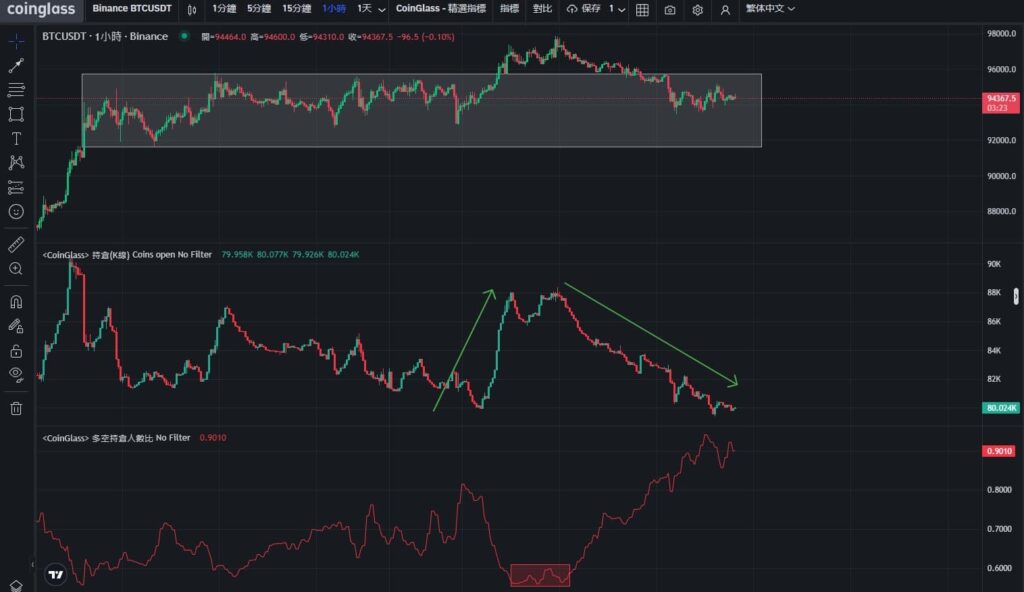Screen dimensions: 1024x592
Task: Toggle magnet mode on
Action: [x=16, y=301]
